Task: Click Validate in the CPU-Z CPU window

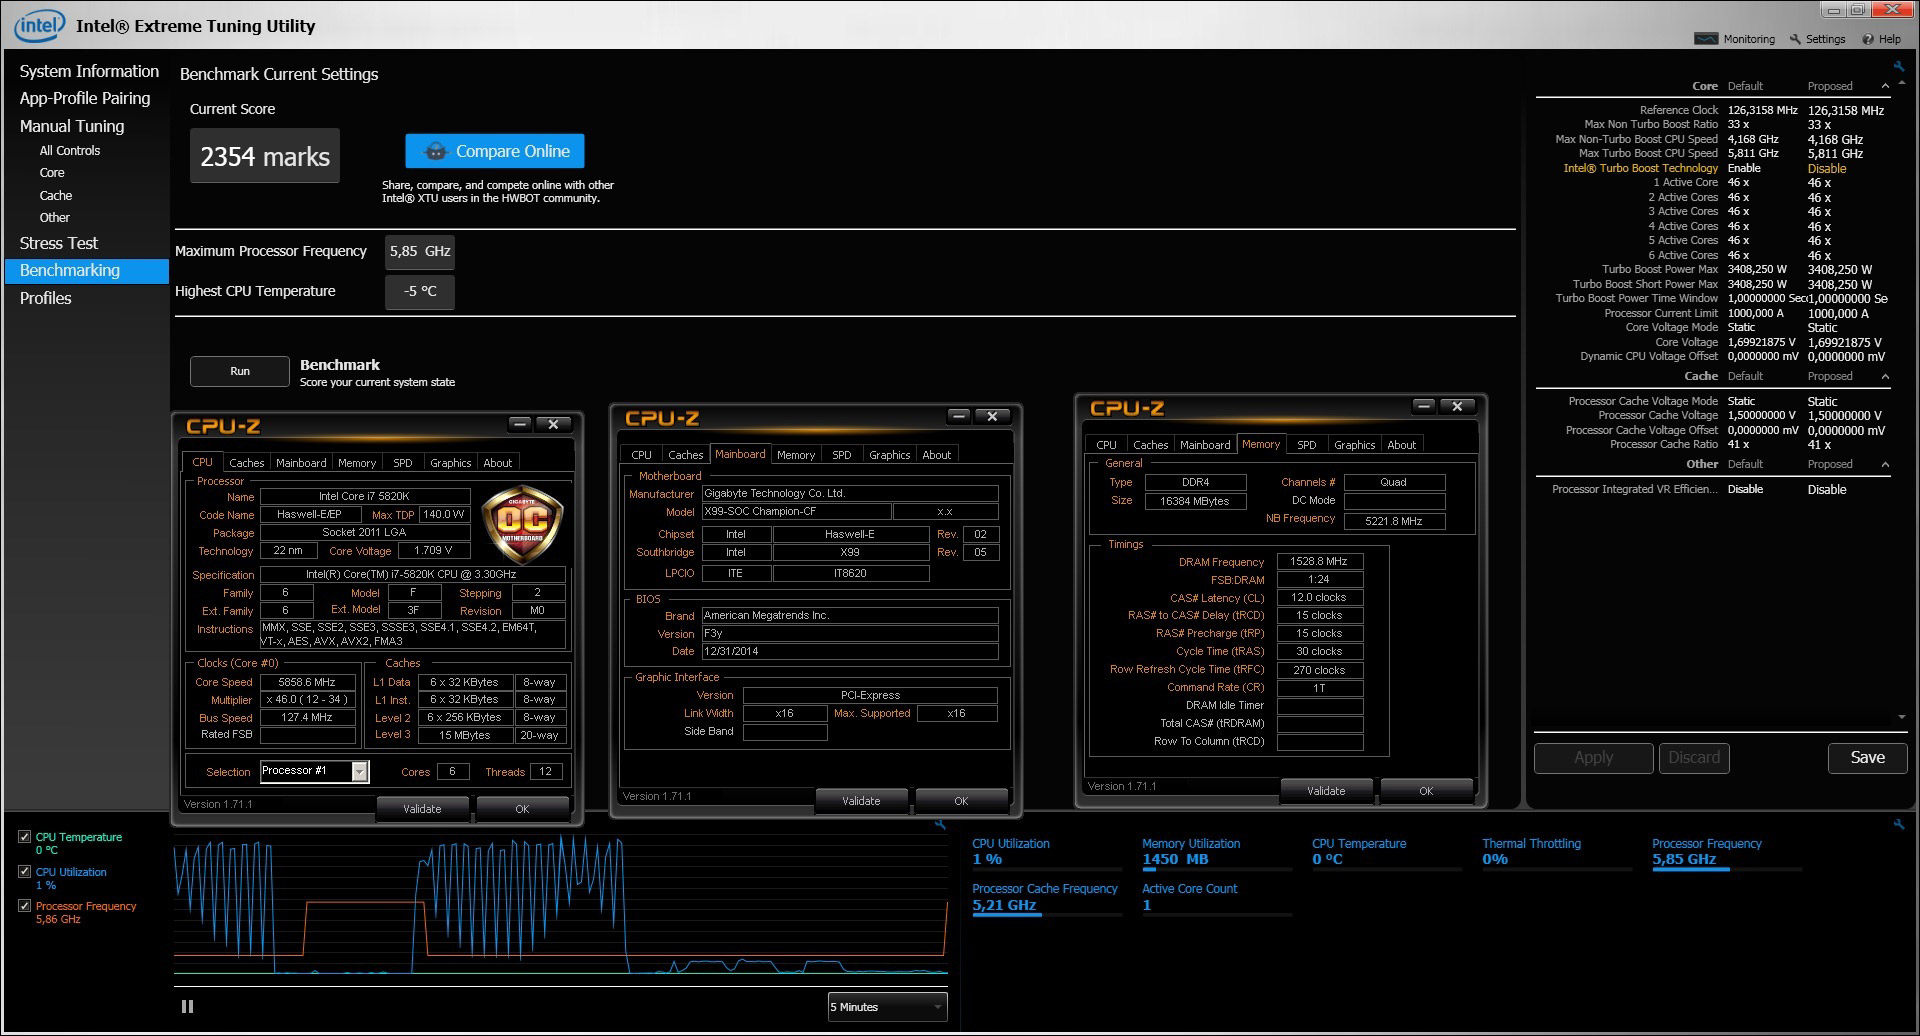Action: pyautogui.click(x=422, y=809)
